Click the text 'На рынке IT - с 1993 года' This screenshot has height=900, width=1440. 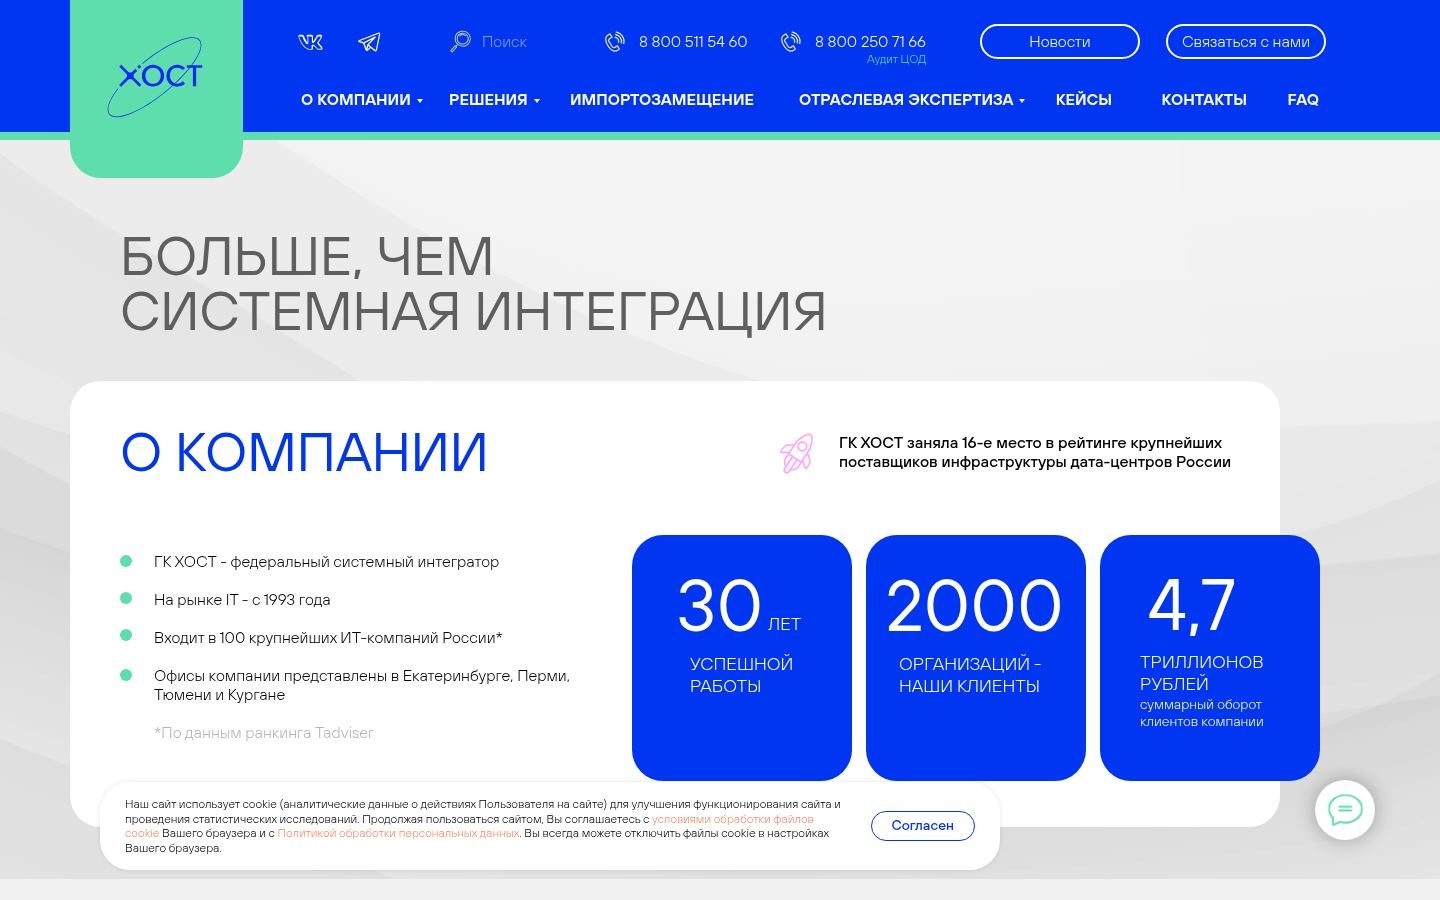(242, 600)
